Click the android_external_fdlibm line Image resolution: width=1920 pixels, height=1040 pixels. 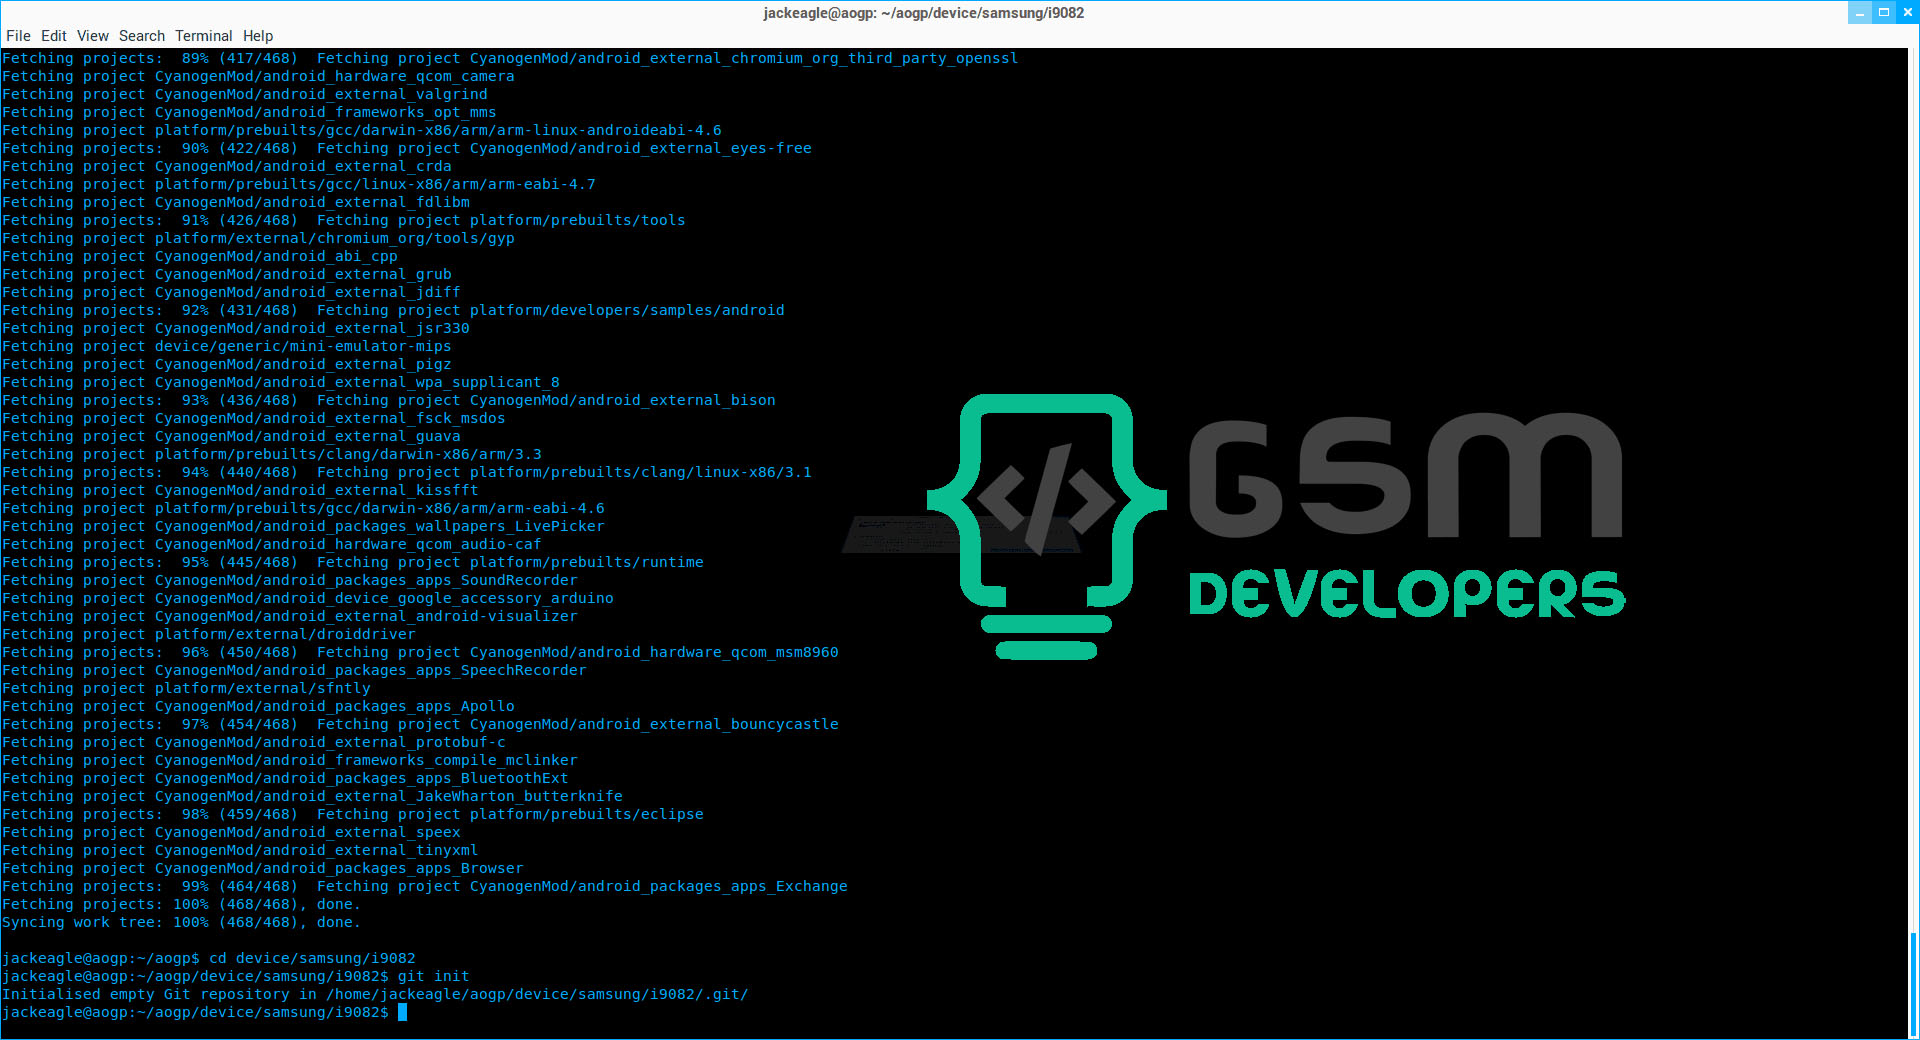tap(236, 202)
